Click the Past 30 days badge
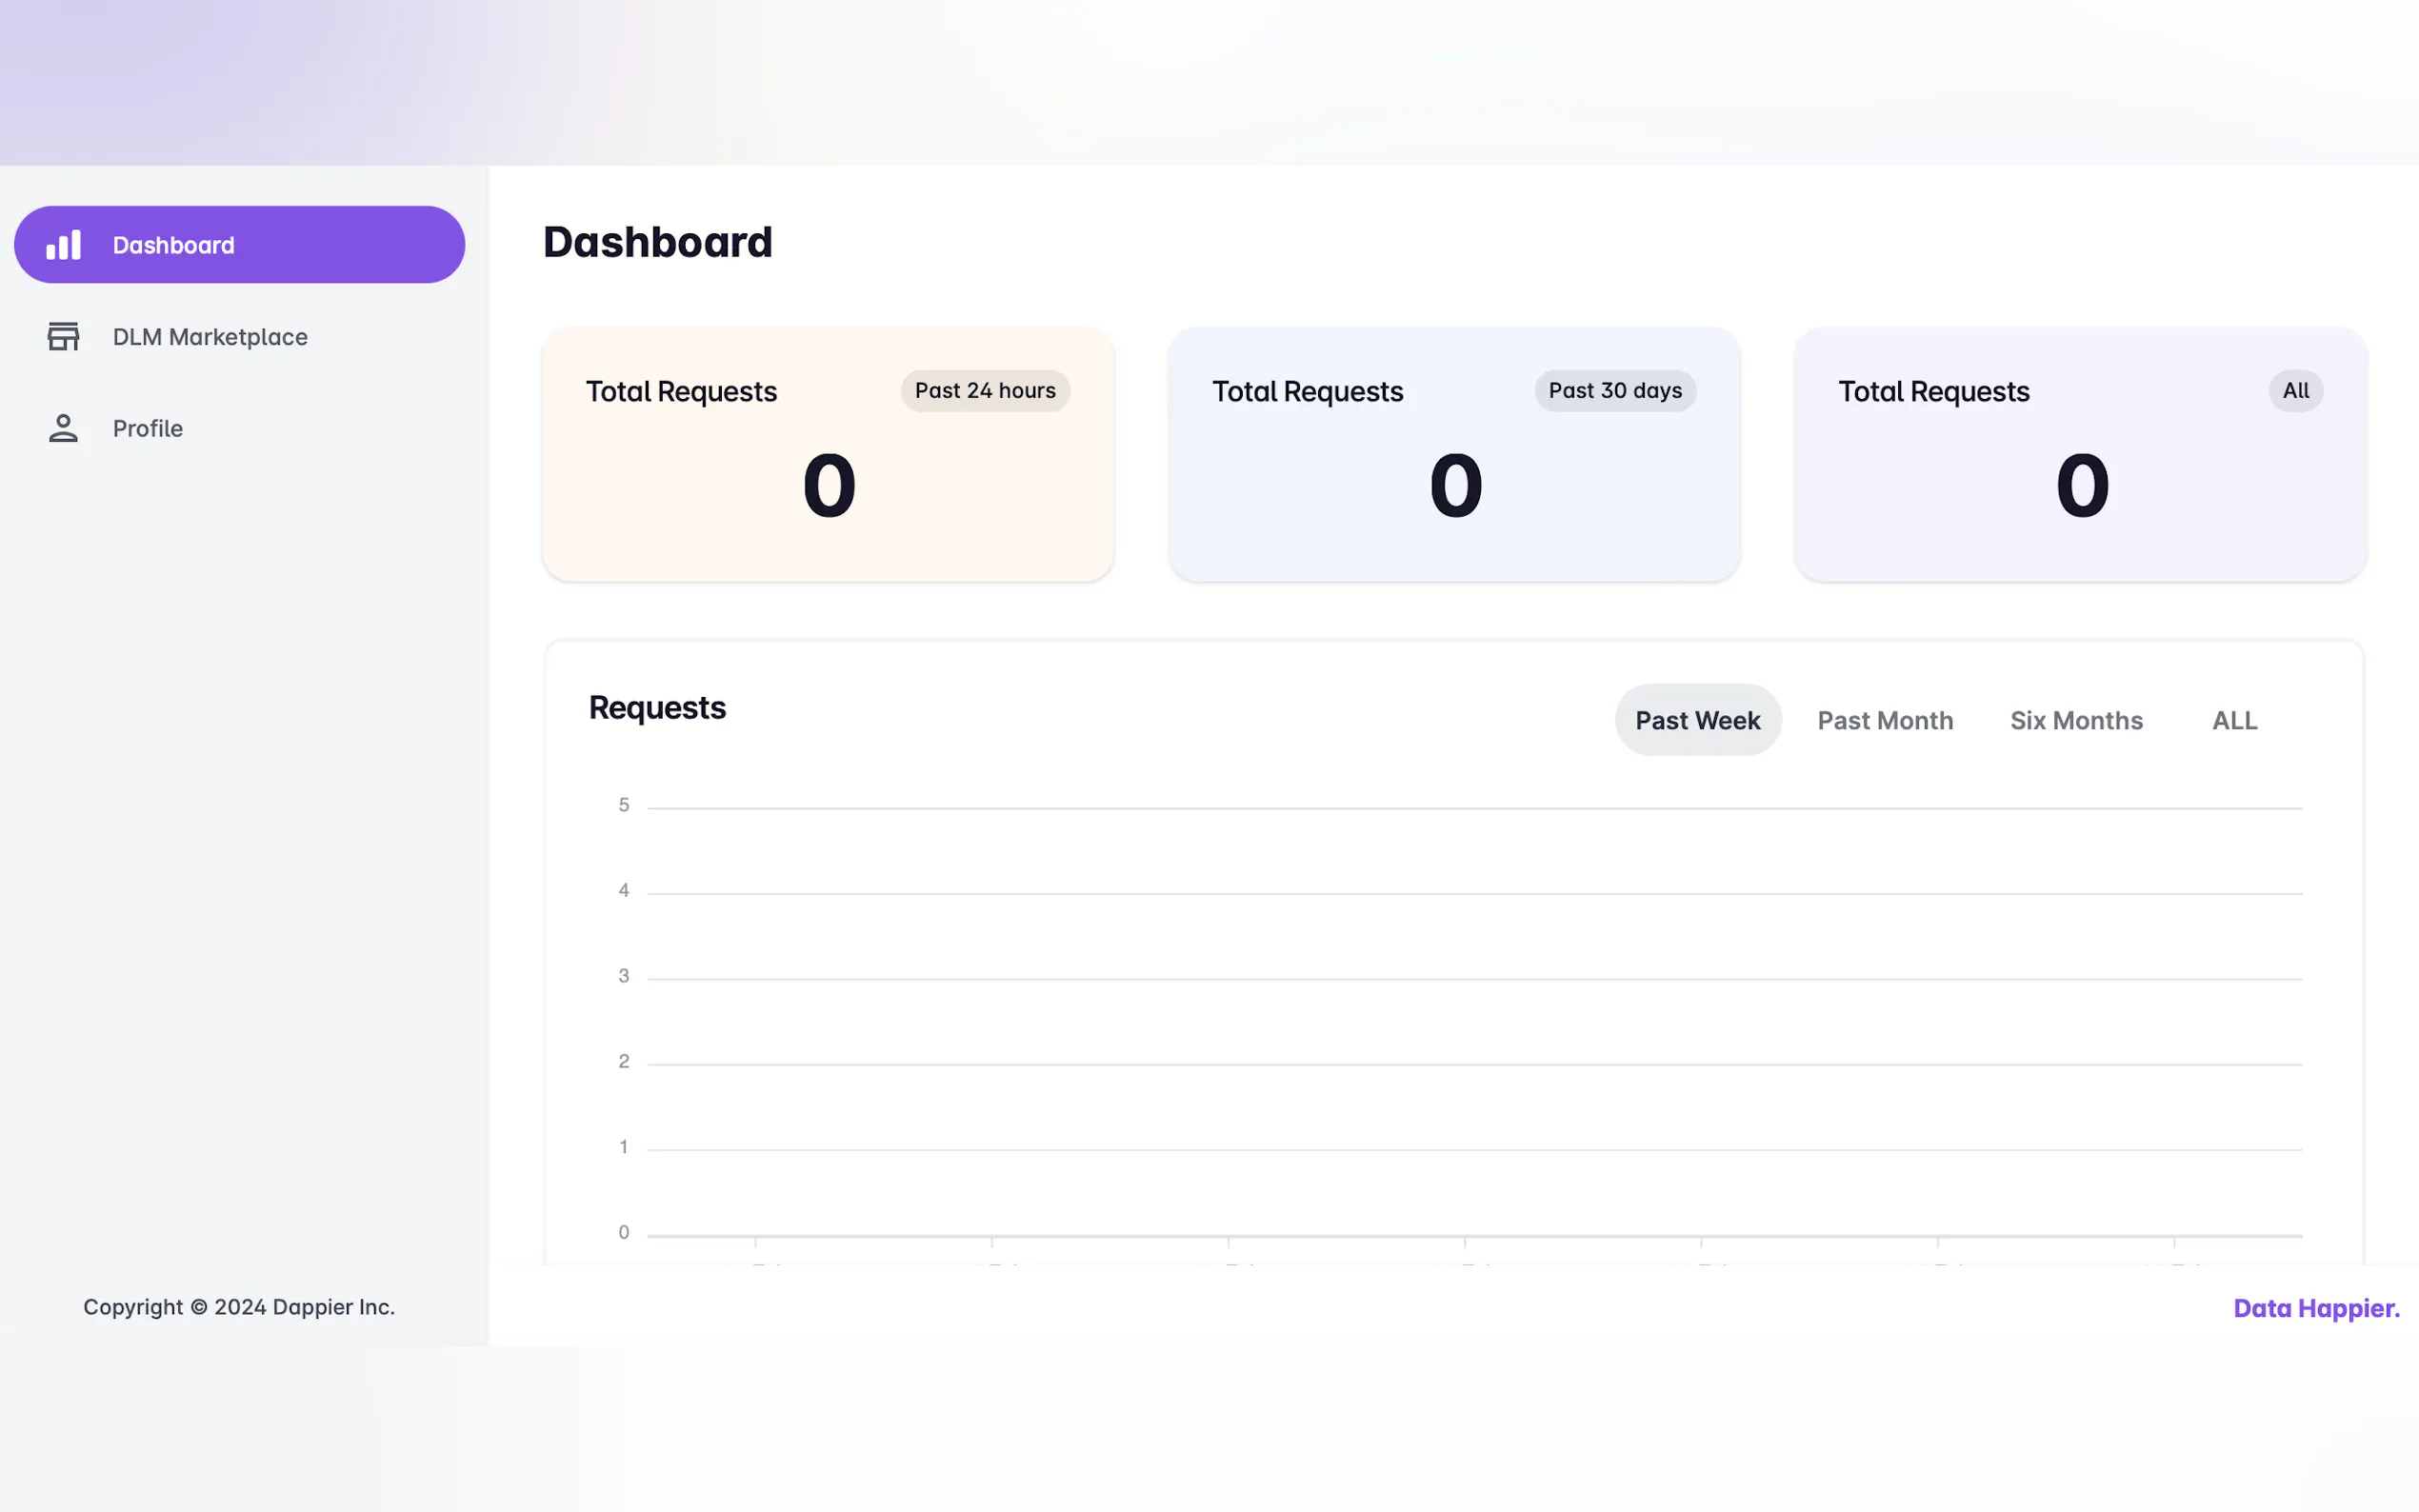Viewport: 2419px width, 1512px height. pos(1614,391)
